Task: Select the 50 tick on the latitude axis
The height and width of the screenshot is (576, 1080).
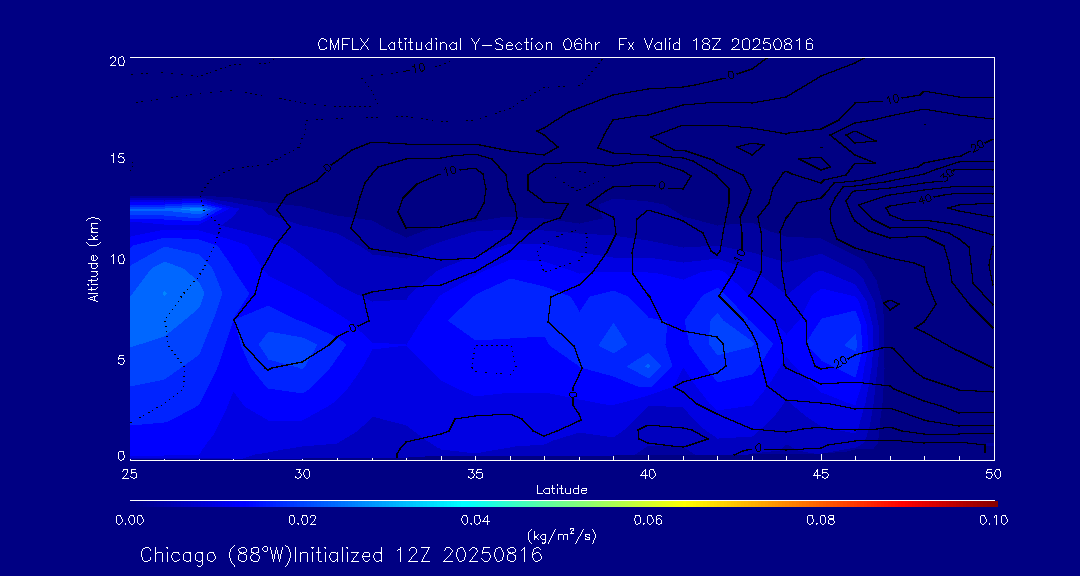Action: pos(993,472)
